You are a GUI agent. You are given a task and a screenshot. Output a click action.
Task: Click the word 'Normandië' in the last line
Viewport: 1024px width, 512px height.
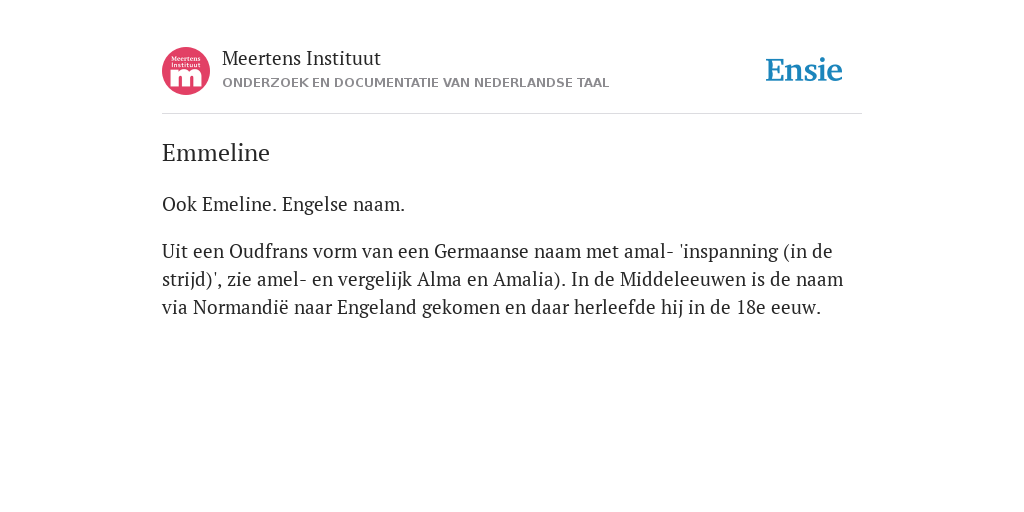pos(240,308)
